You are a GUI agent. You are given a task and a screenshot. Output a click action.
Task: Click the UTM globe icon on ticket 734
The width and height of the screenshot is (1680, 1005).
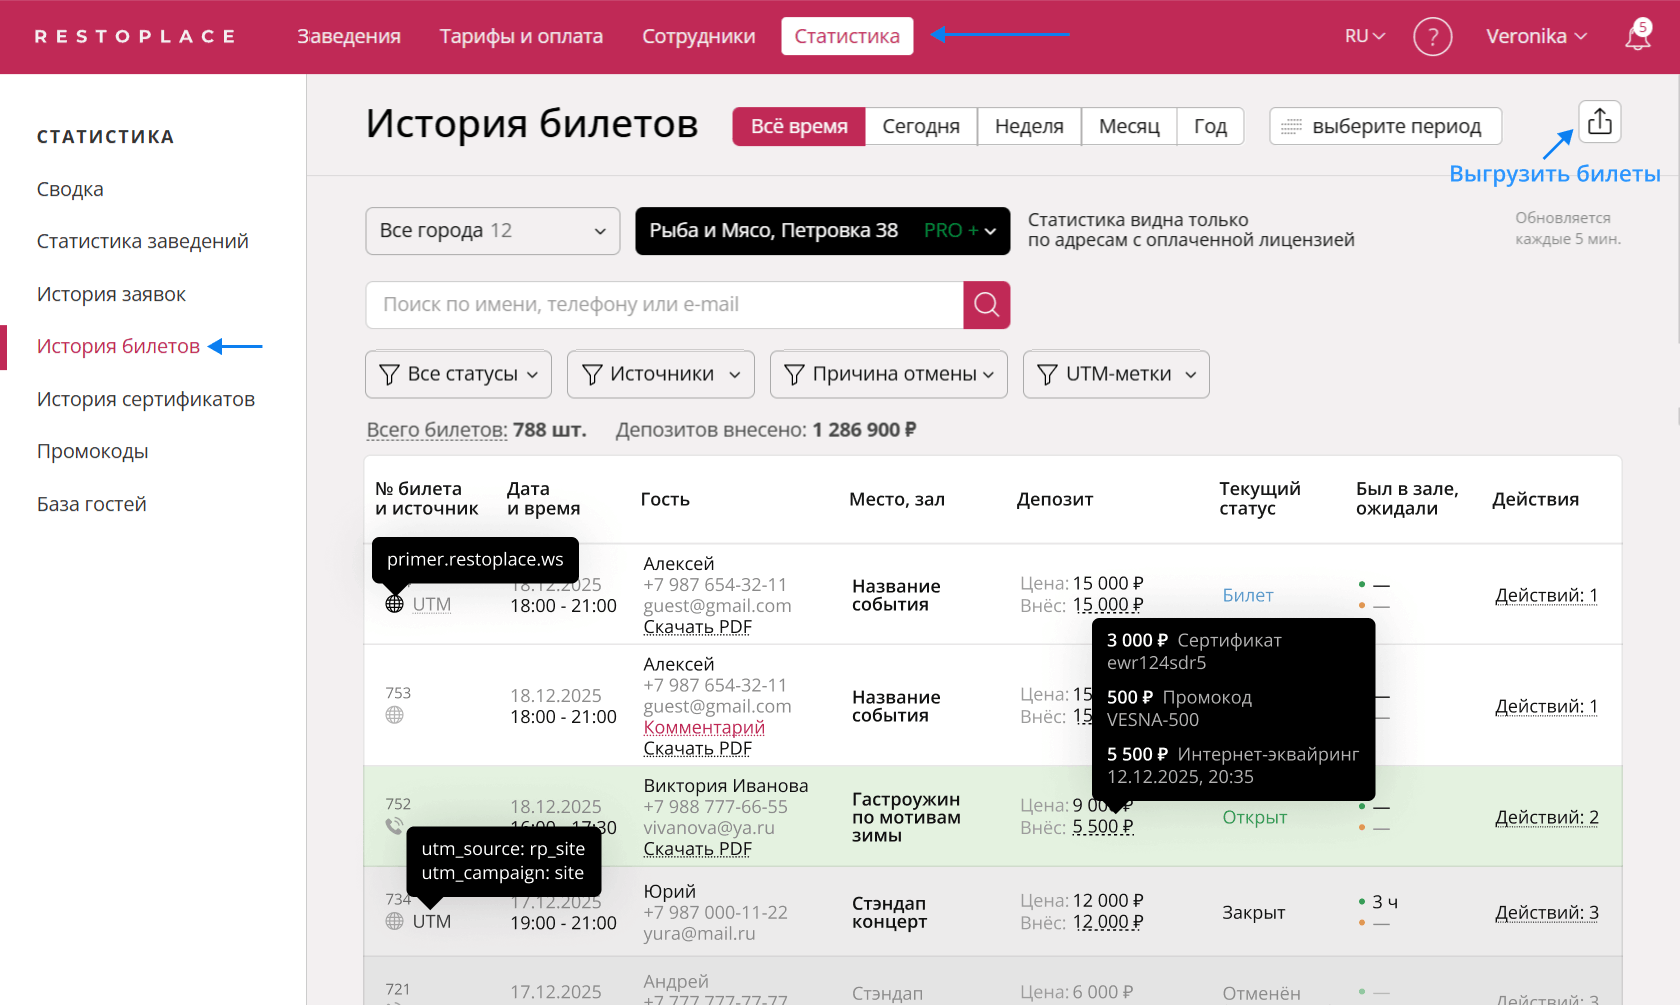pos(395,920)
